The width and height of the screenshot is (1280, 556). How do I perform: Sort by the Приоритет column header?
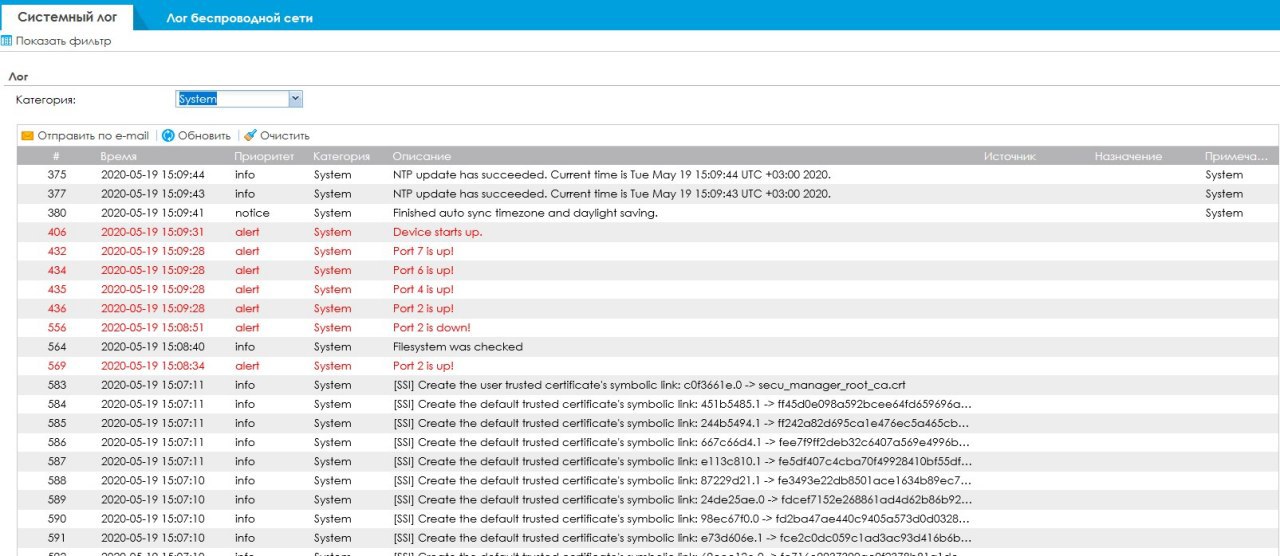coord(264,157)
